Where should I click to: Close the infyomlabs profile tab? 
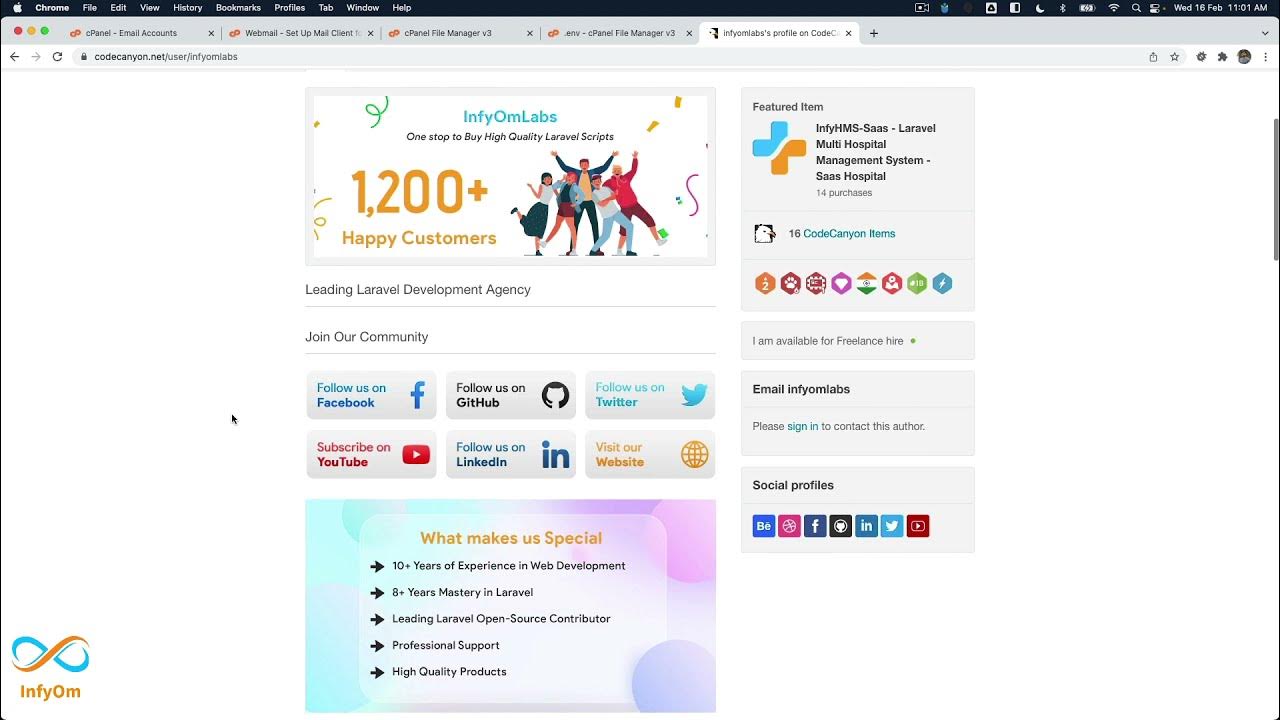tap(849, 33)
